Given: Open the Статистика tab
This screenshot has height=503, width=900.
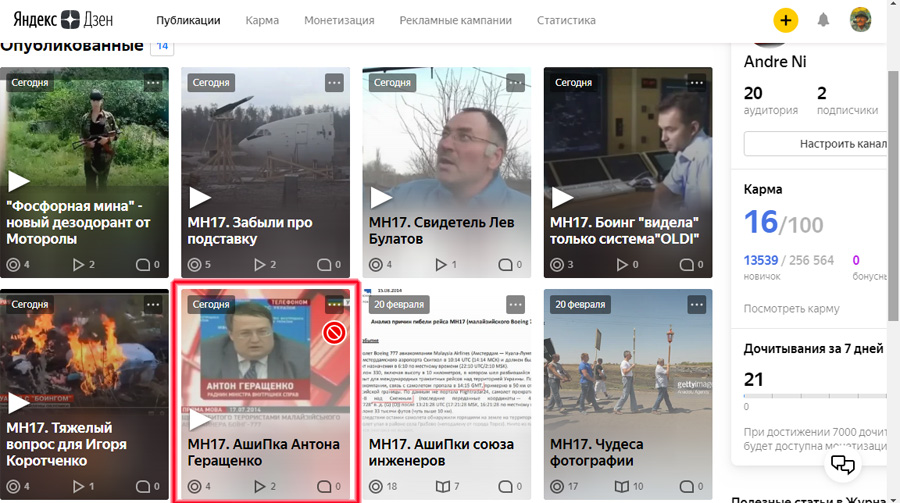Looking at the screenshot, I should 566,20.
